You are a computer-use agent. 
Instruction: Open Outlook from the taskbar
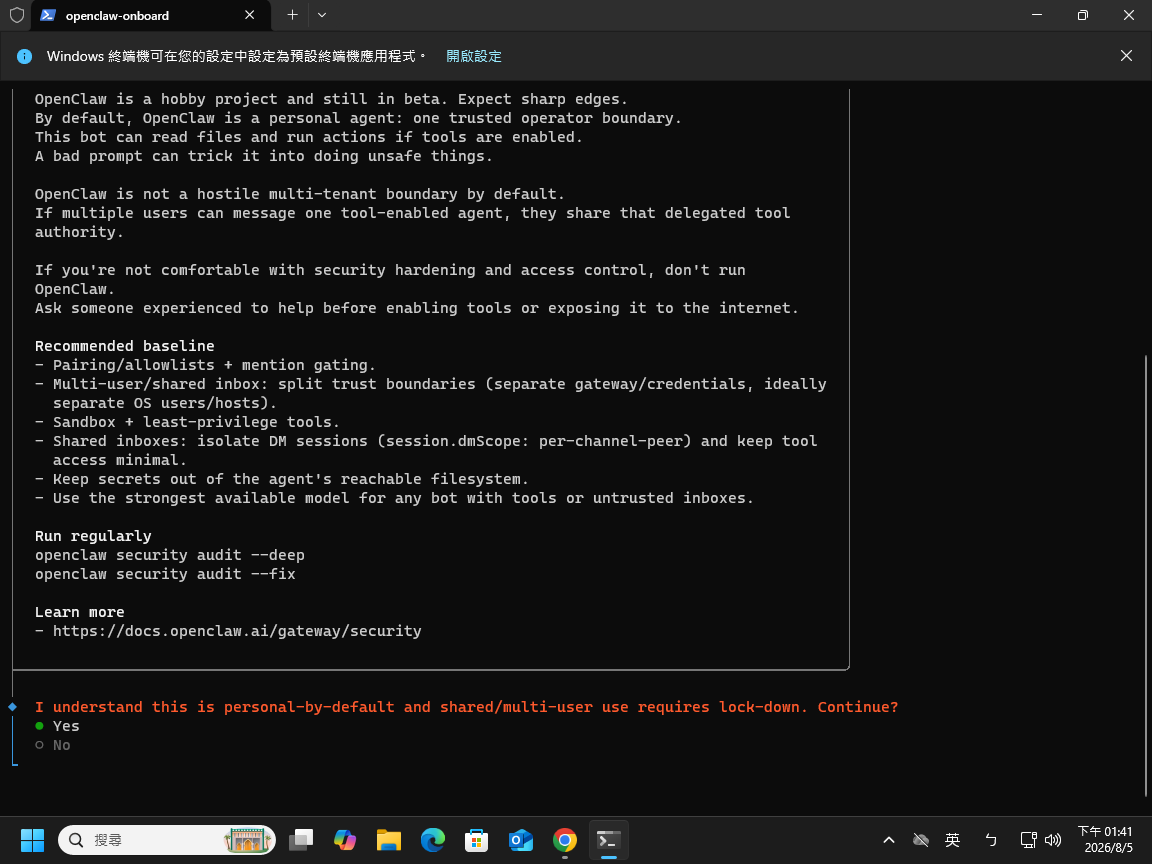pyautogui.click(x=521, y=840)
